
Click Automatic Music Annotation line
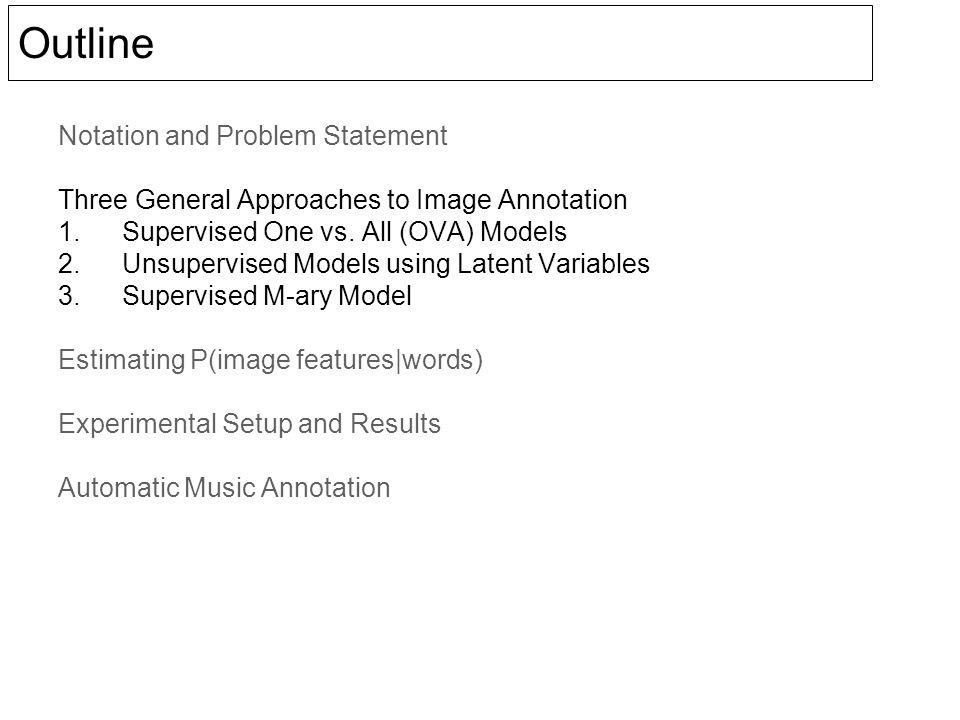224,488
